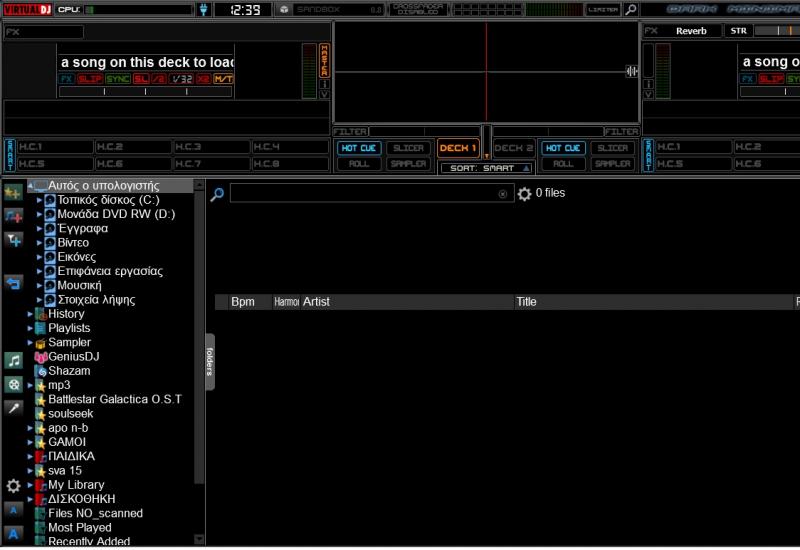This screenshot has height=550, width=800.
Task: Select right HOT CUE pad mode
Action: click(563, 148)
